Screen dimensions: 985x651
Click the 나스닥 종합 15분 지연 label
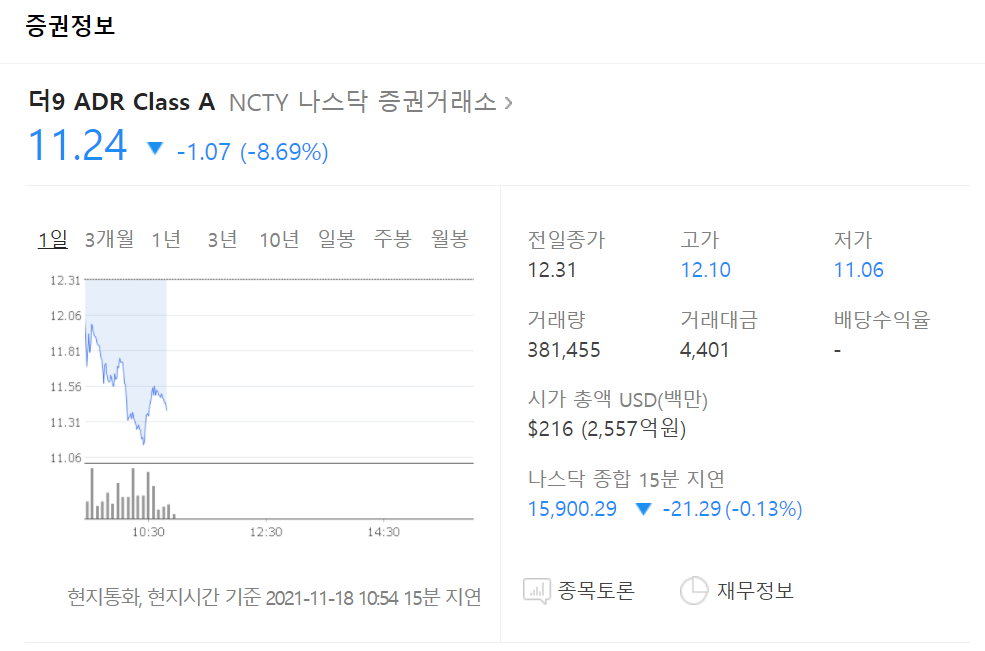(x=626, y=479)
